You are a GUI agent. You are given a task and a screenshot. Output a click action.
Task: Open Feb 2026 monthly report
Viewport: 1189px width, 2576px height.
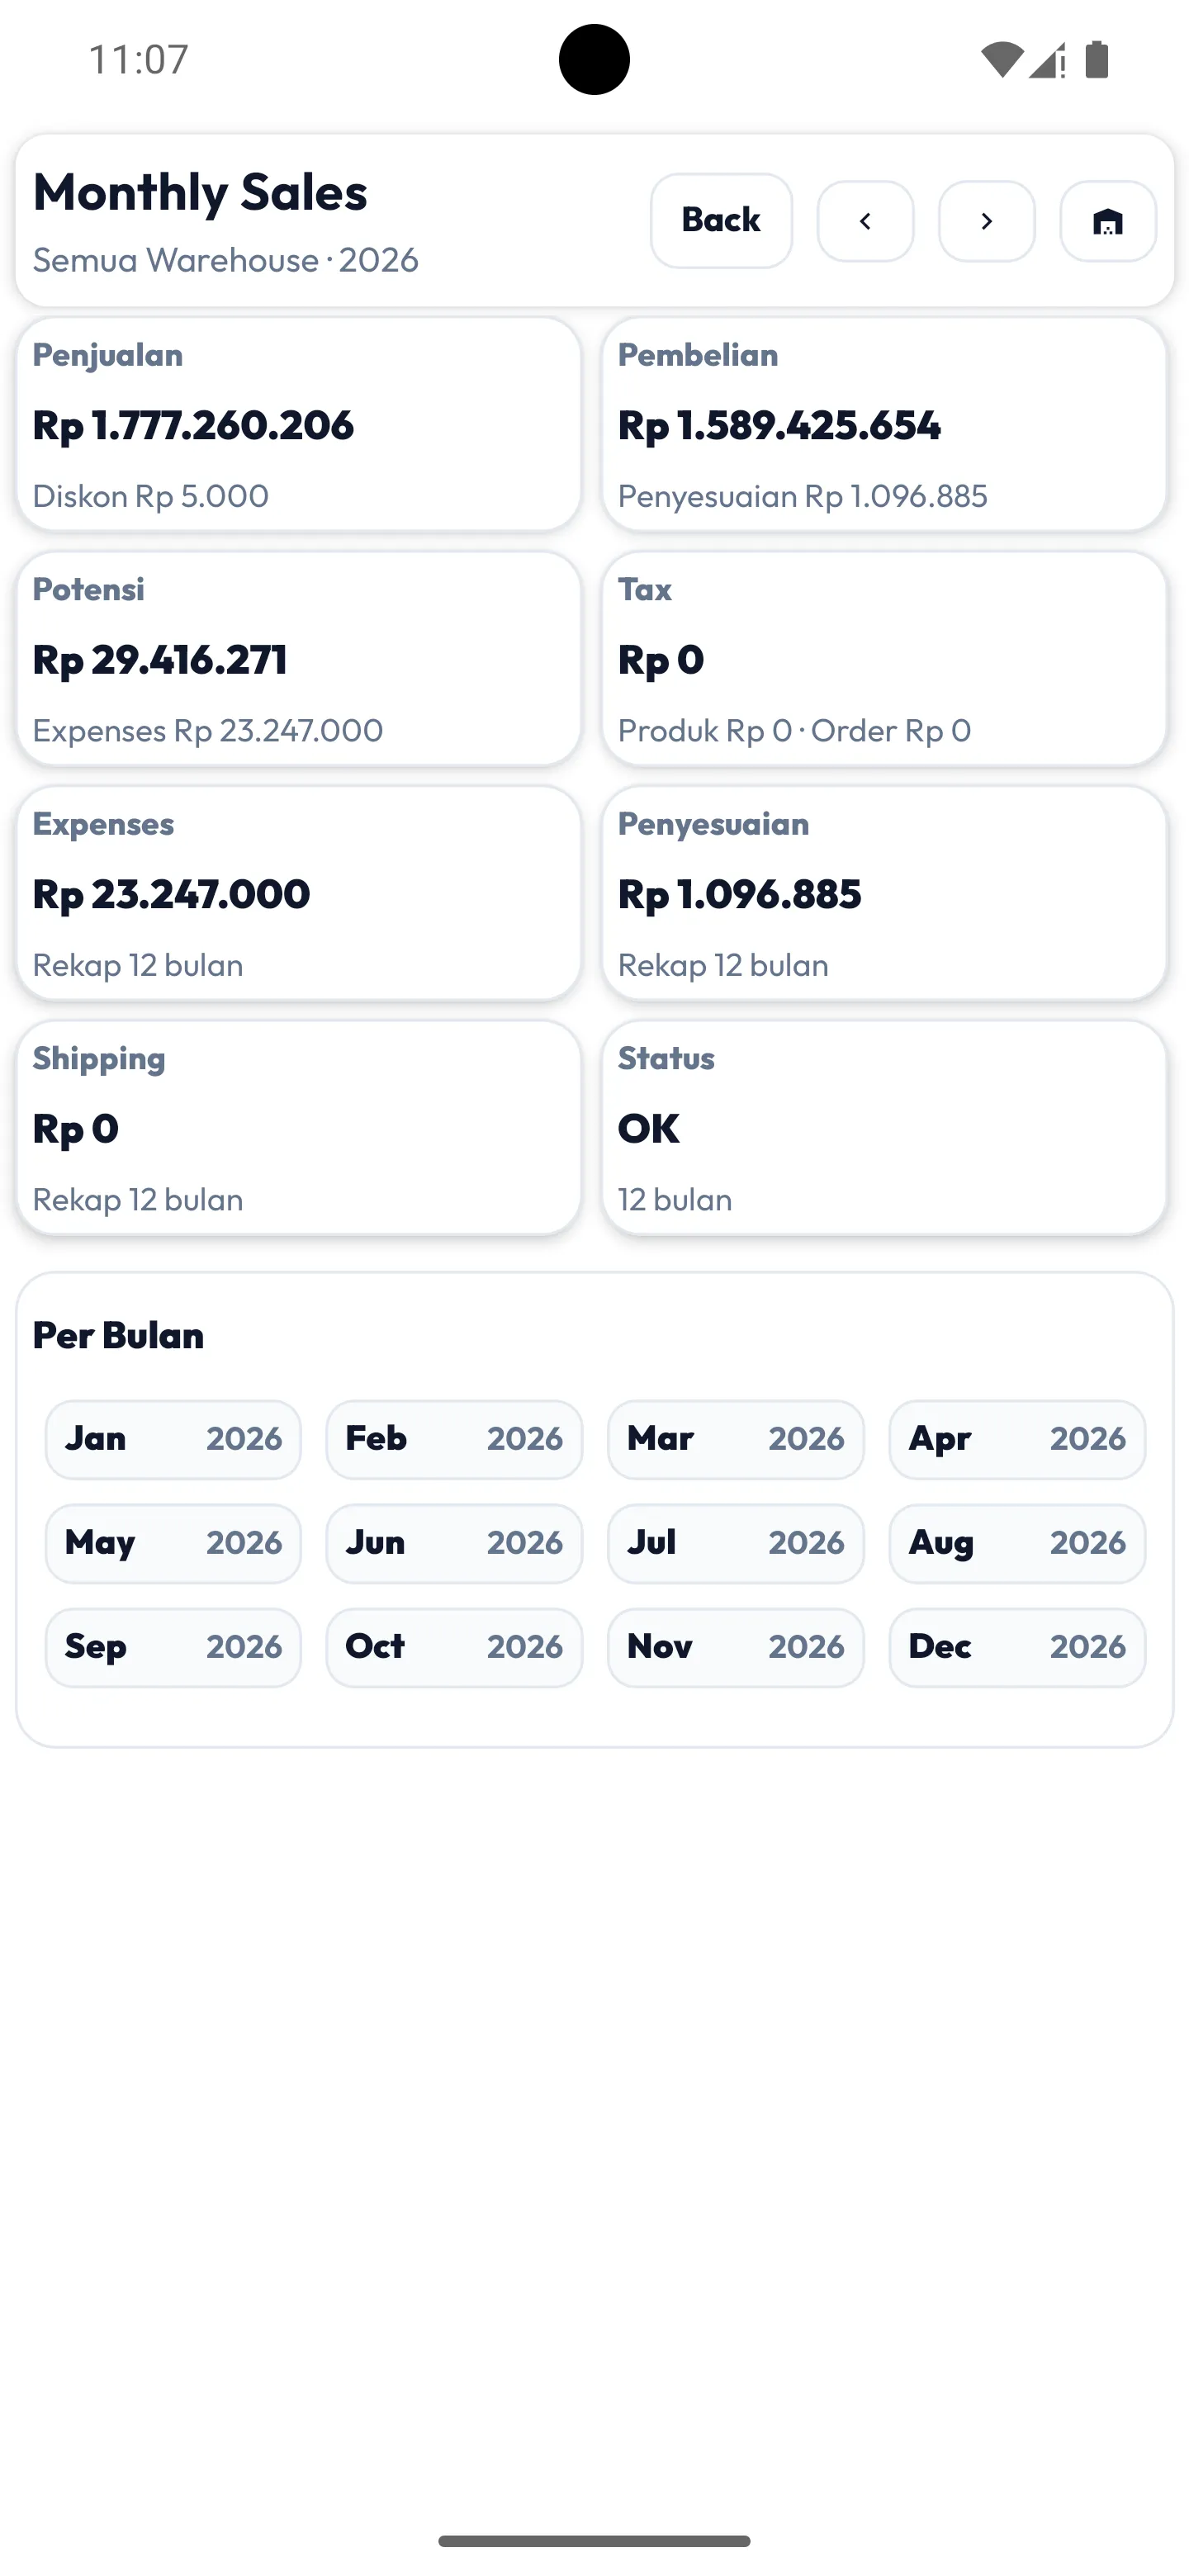(x=454, y=1439)
